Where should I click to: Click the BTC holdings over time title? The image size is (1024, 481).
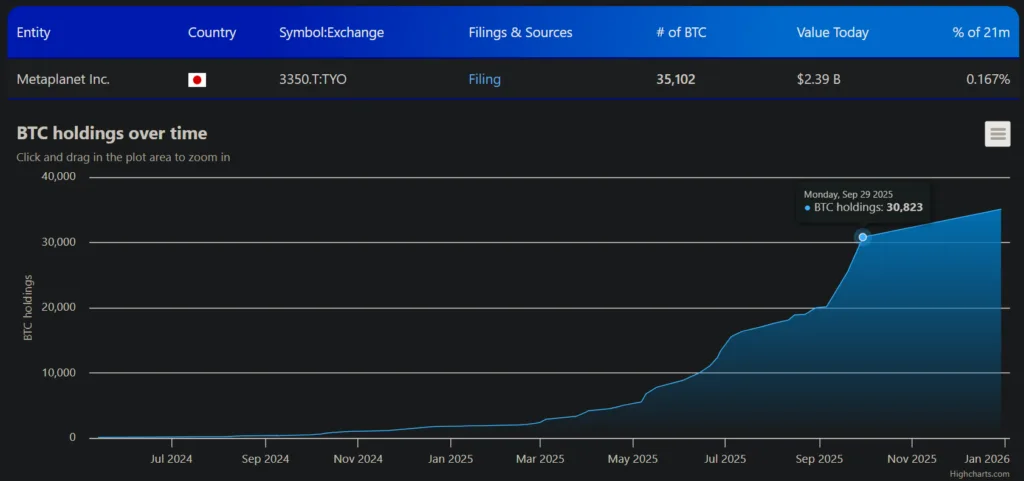(x=112, y=134)
